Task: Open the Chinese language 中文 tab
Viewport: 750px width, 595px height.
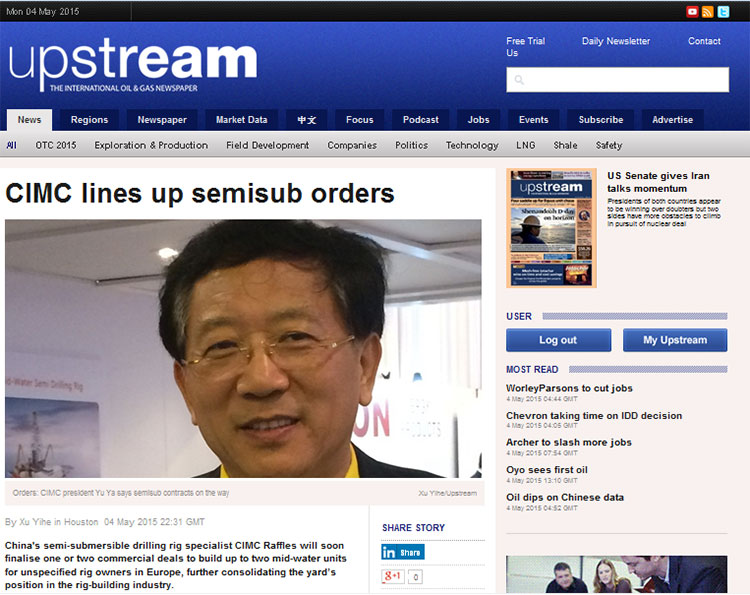Action: point(306,120)
